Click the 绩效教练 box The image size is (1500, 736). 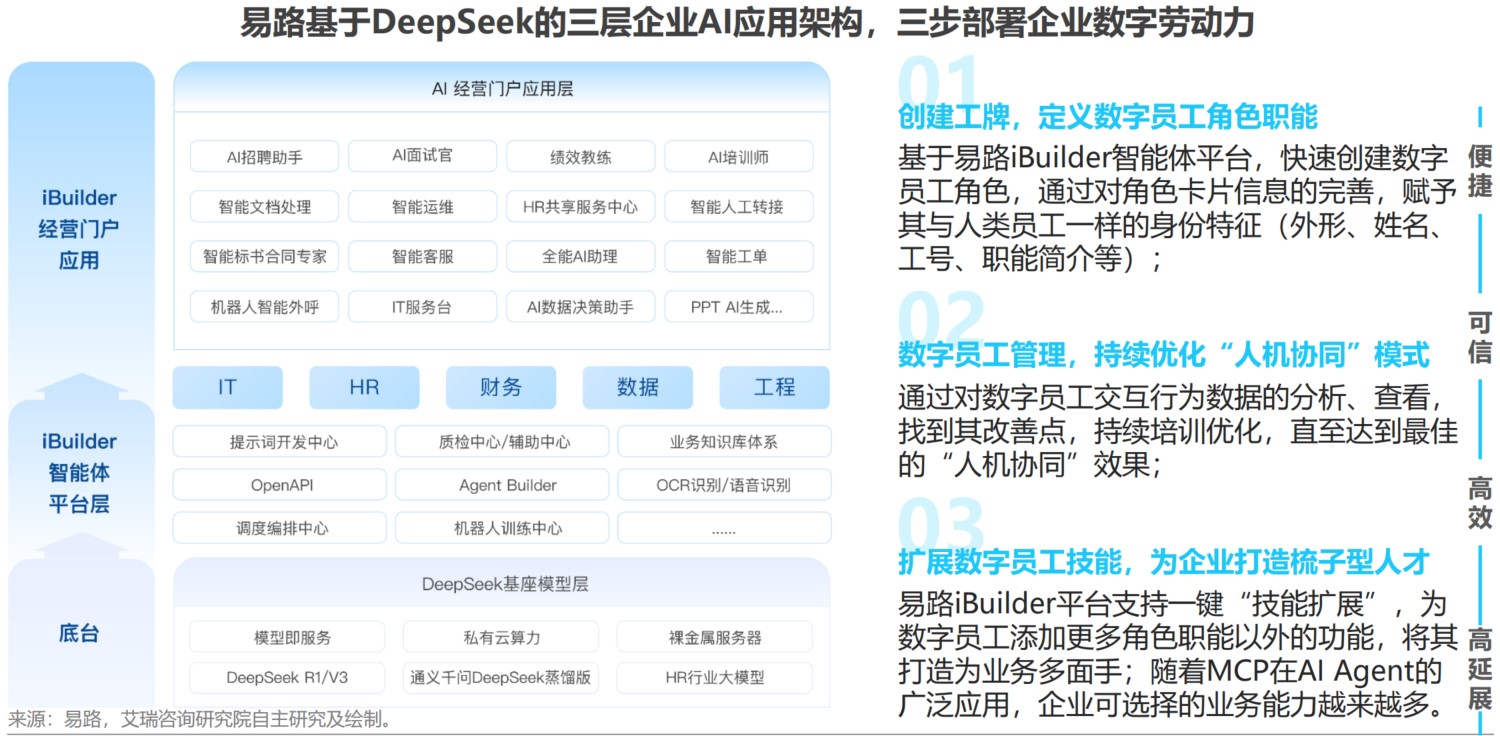[x=580, y=157]
